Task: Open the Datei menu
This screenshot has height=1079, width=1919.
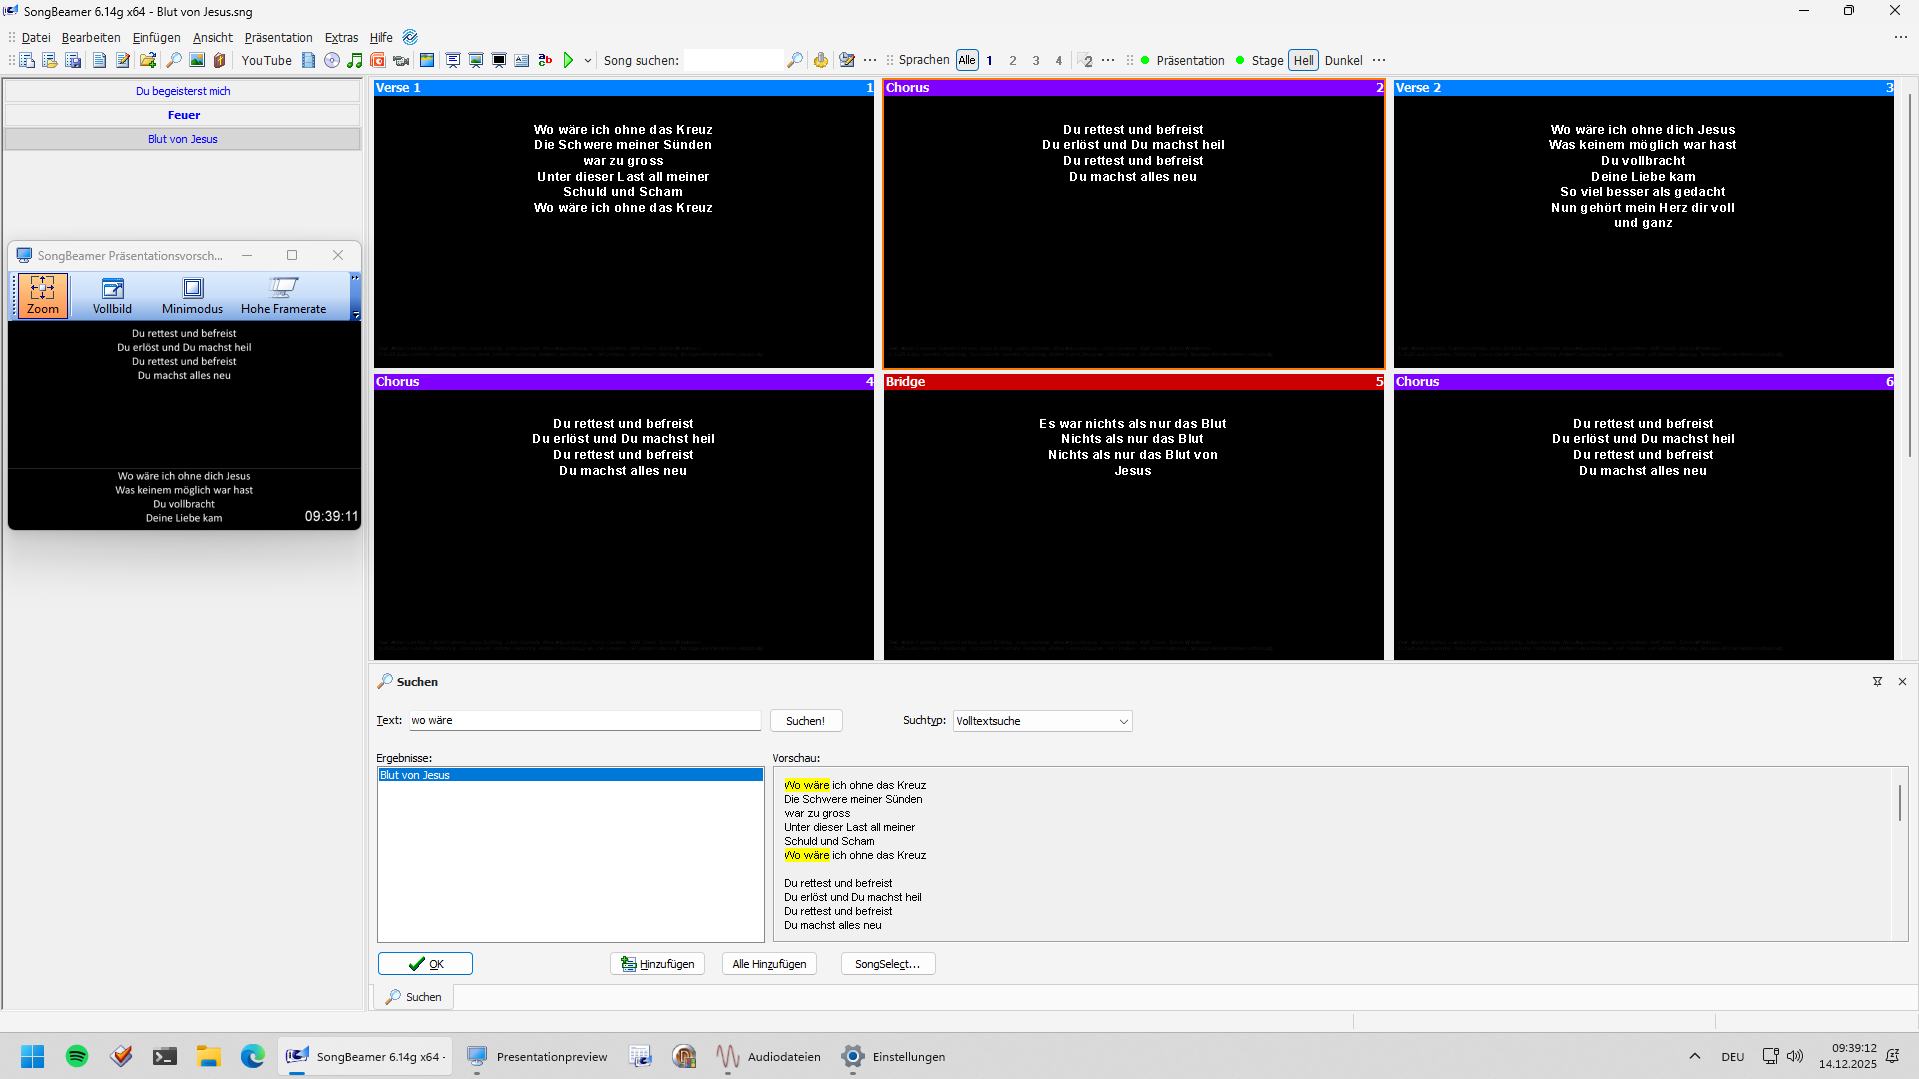Action: point(36,38)
